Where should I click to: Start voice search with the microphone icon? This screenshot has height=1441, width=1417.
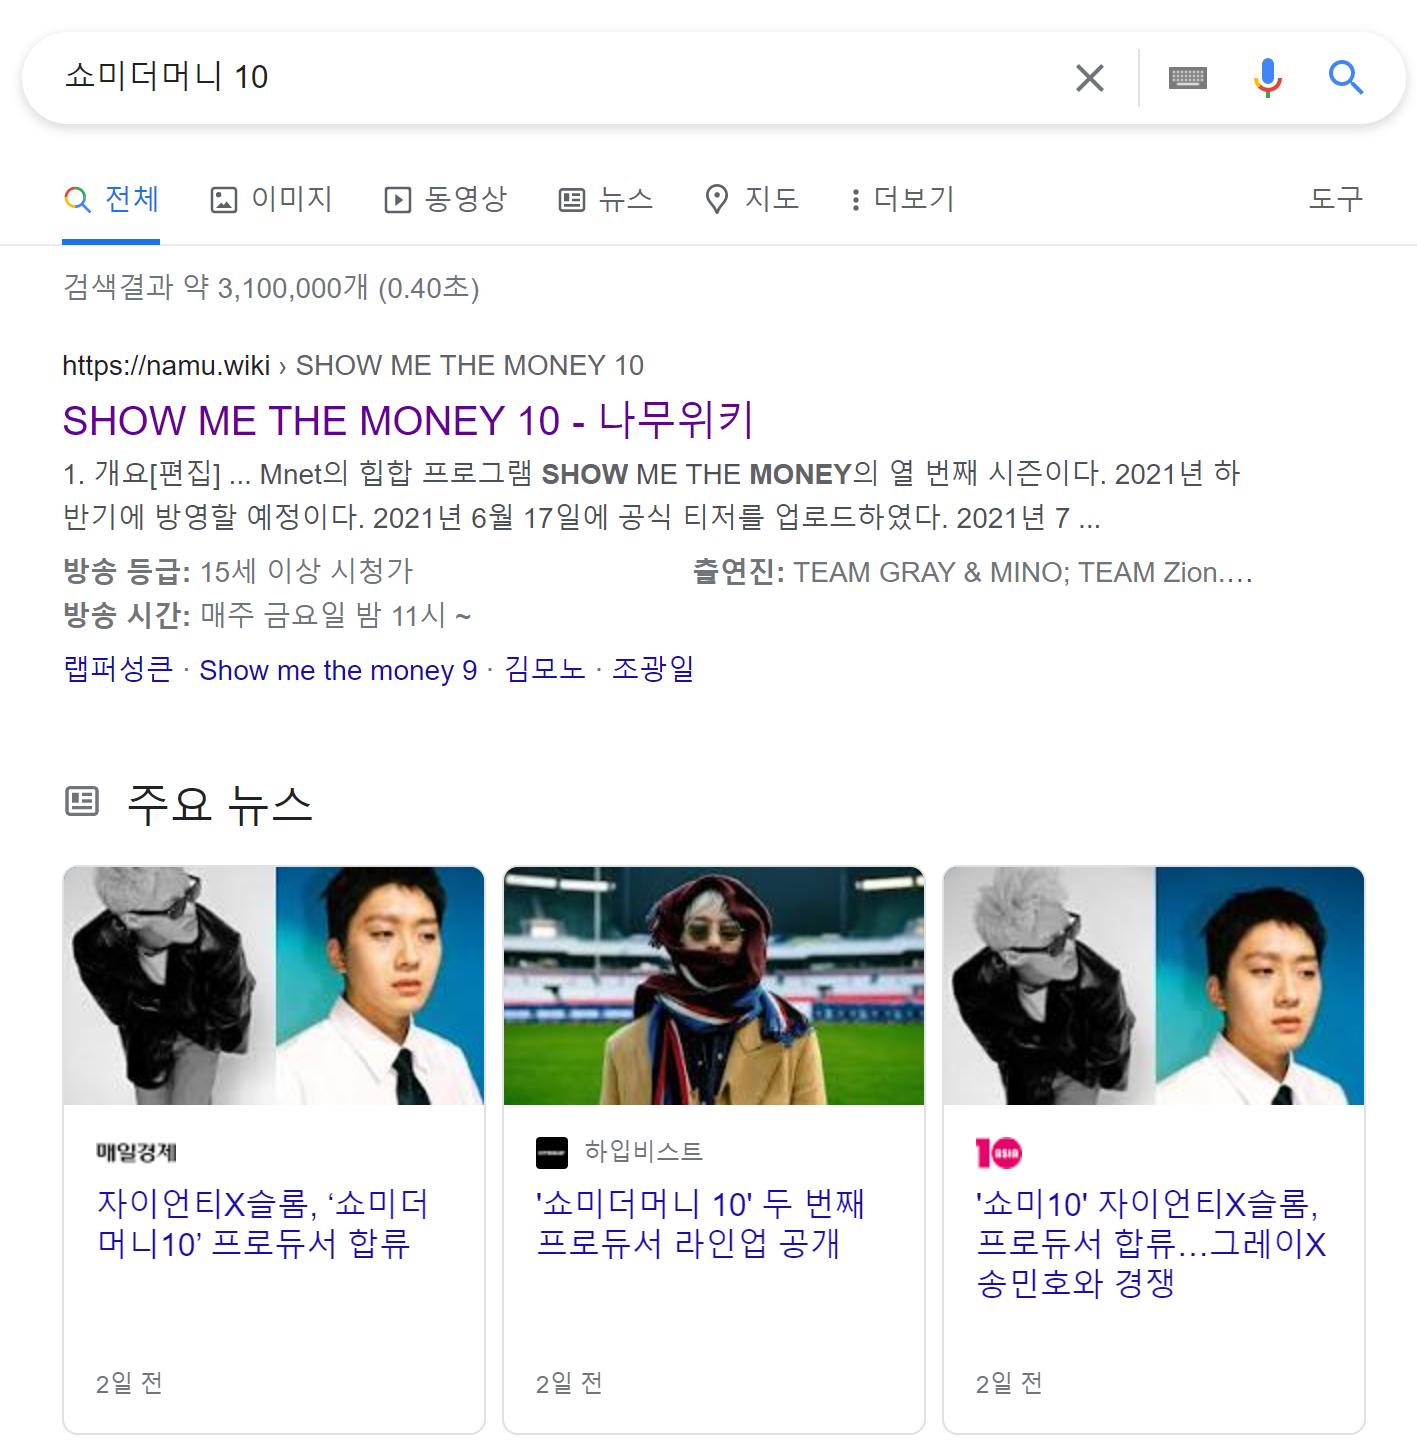tap(1267, 77)
